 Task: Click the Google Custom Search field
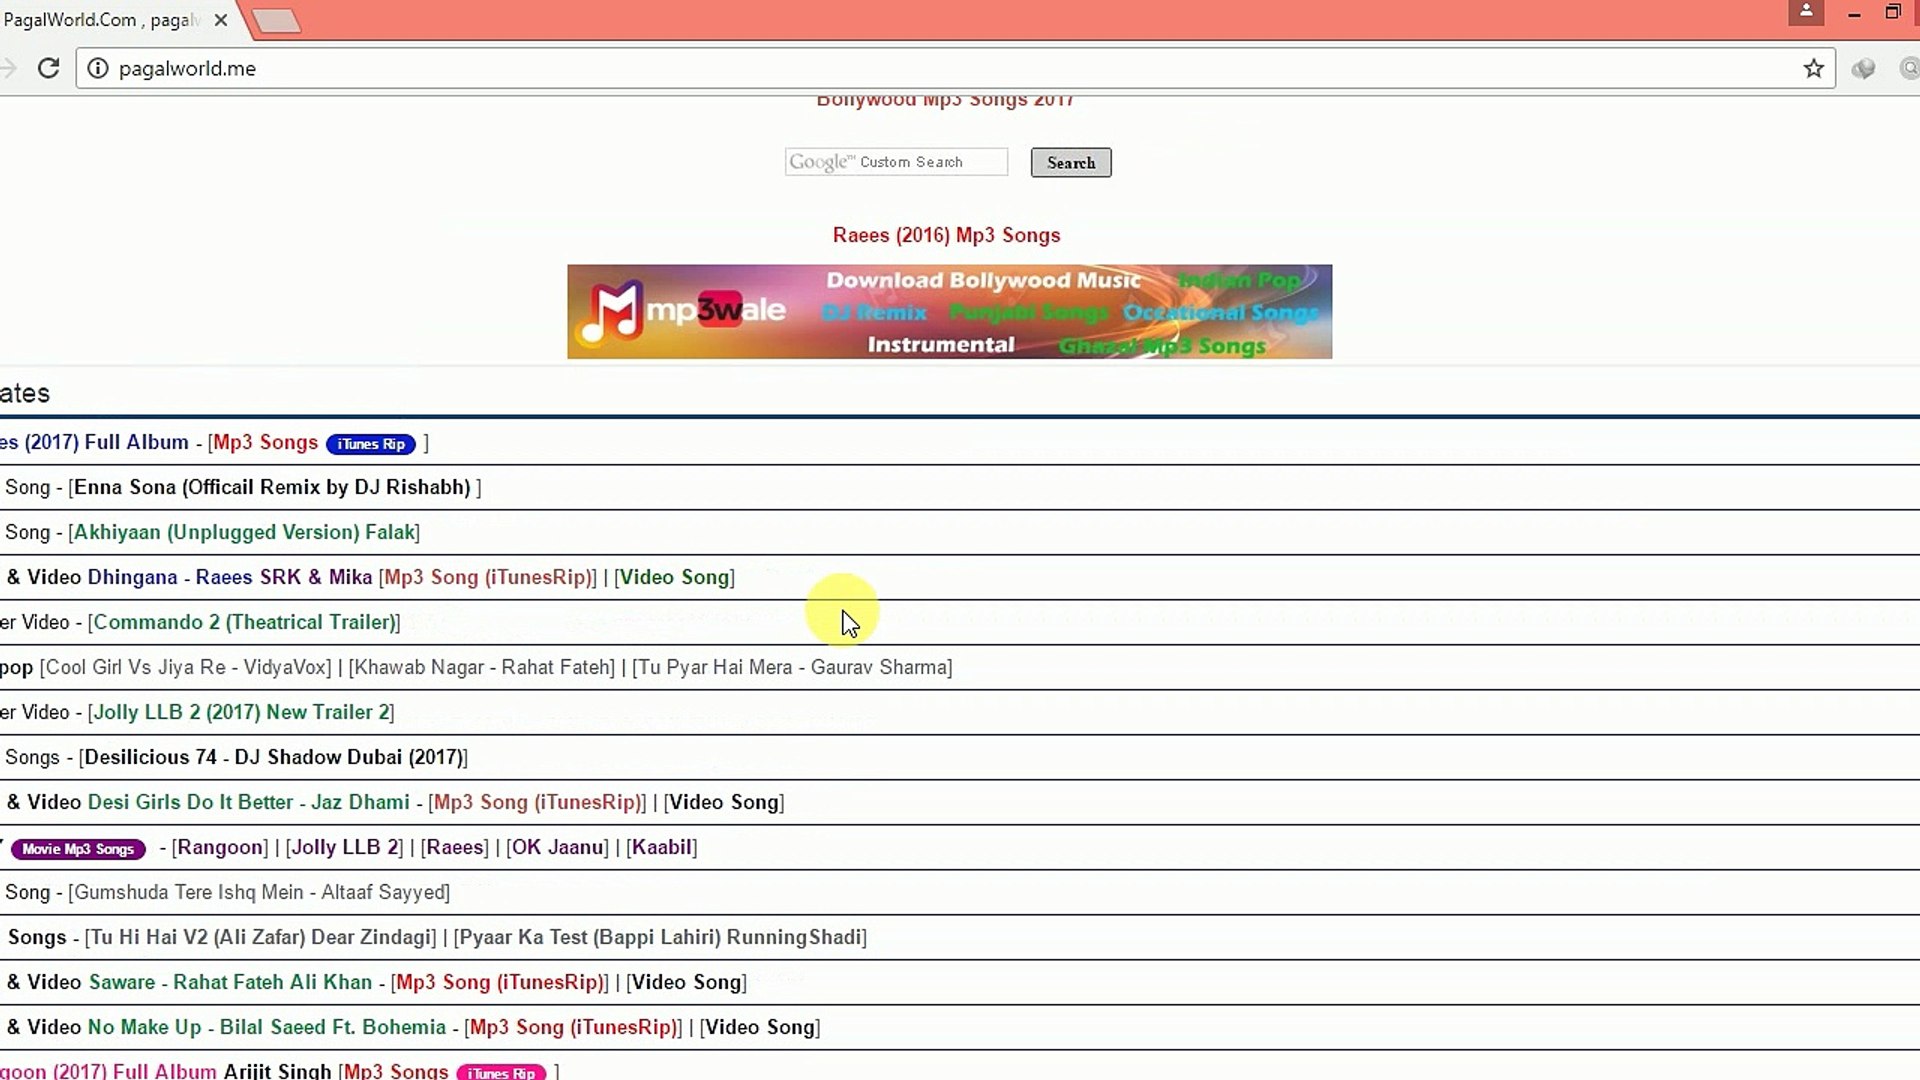pyautogui.click(x=896, y=162)
